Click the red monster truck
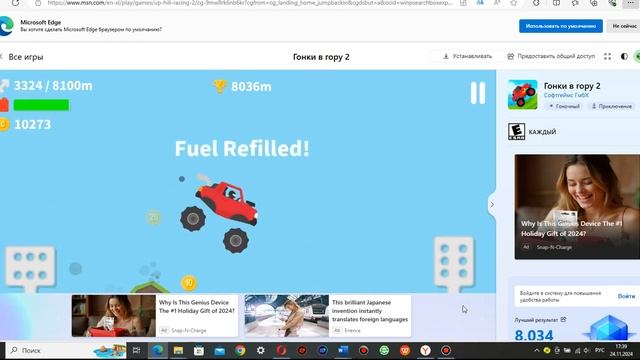640x360 pixels. (x=220, y=216)
